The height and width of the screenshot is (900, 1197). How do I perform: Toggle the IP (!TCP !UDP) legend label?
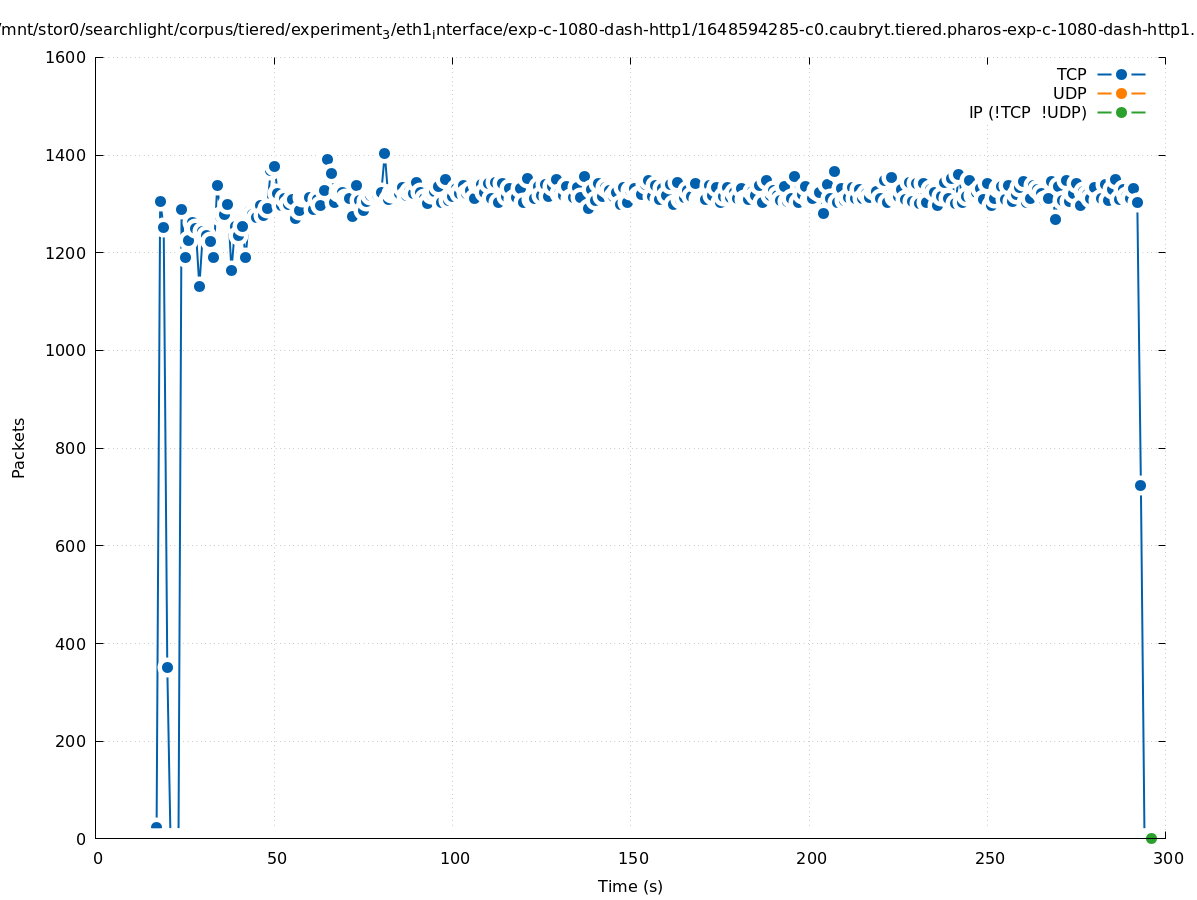pyautogui.click(x=1027, y=112)
